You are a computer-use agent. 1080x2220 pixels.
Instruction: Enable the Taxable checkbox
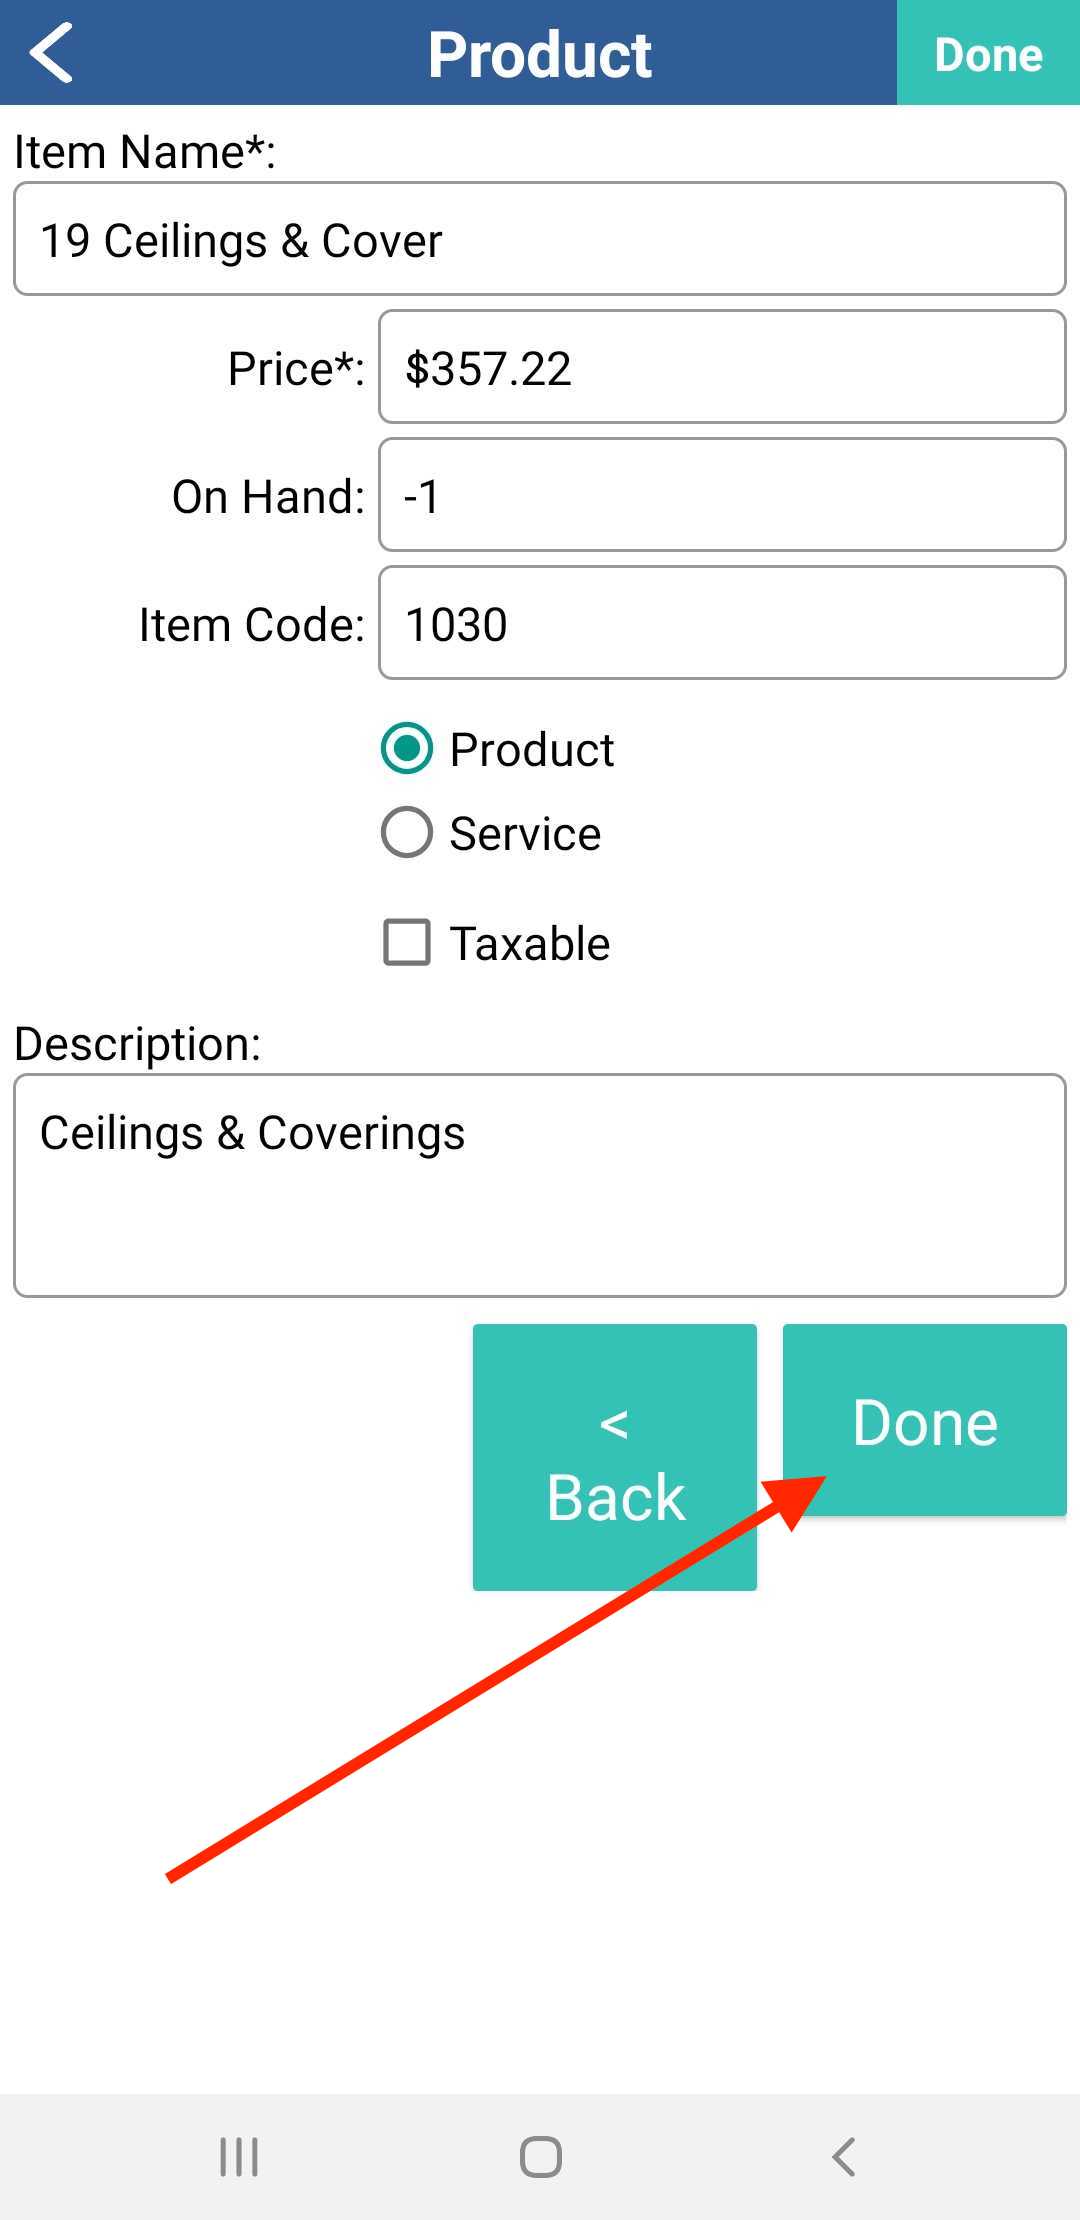(x=407, y=943)
